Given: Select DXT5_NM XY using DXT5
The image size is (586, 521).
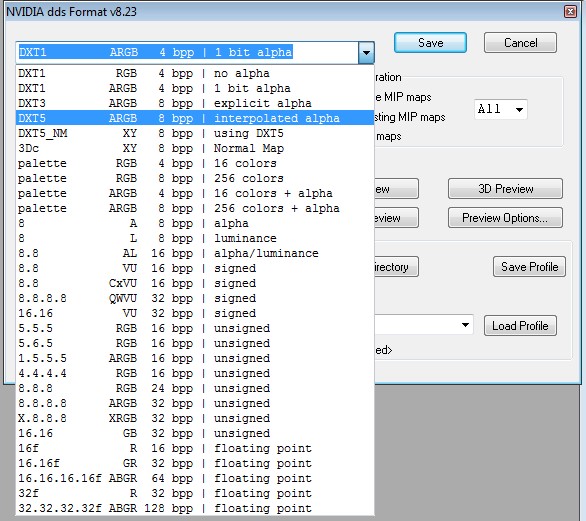Looking at the screenshot, I should pyautogui.click(x=195, y=133).
